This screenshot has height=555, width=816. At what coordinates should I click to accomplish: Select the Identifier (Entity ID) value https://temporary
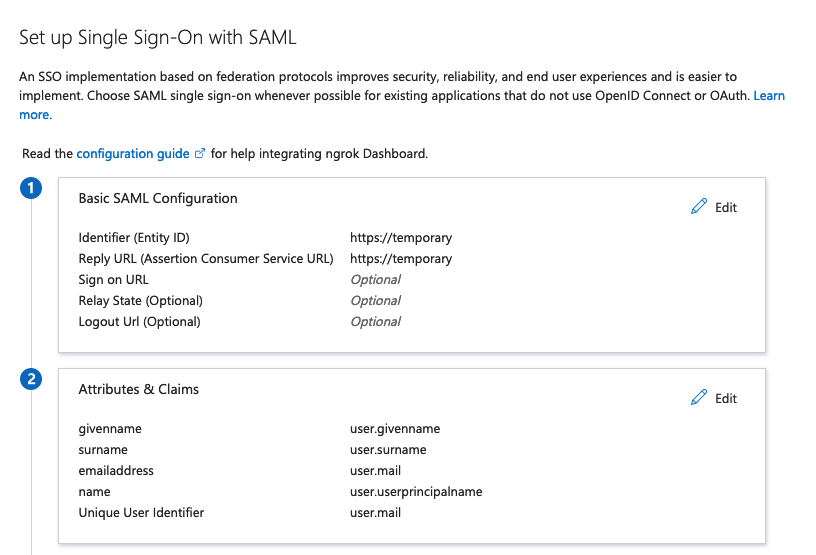pos(401,238)
